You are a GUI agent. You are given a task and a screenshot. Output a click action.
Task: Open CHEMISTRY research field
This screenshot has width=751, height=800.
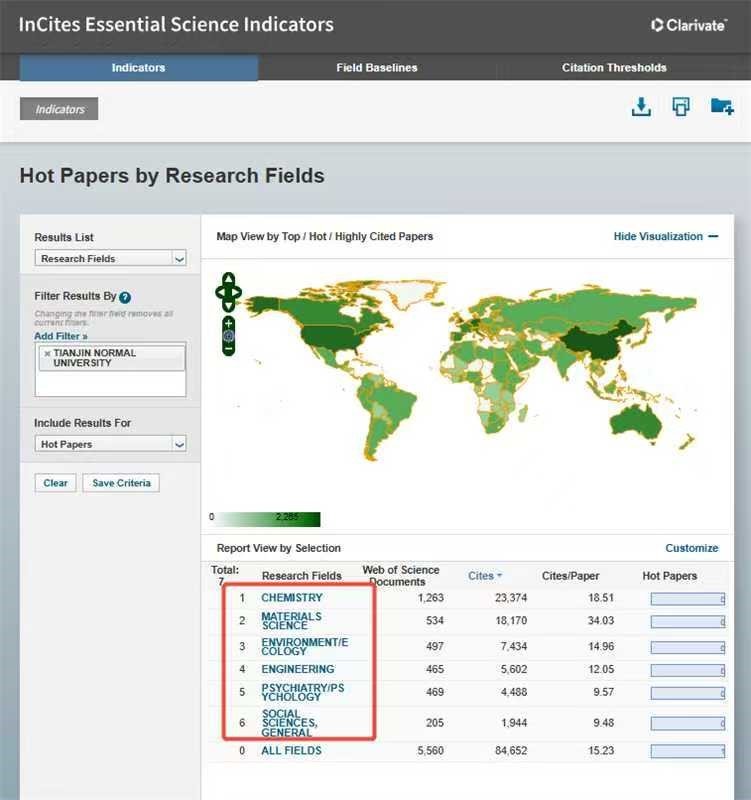(x=292, y=597)
